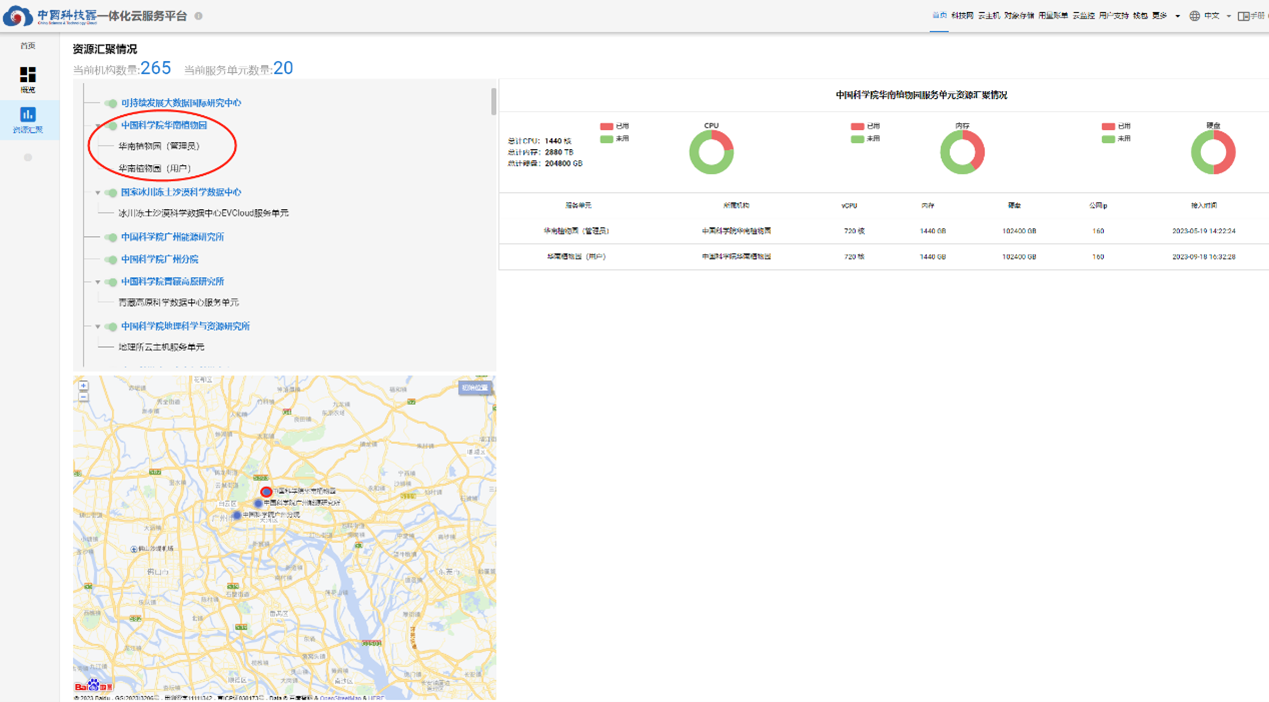Open the 用量账单 menu item
The width and height of the screenshot is (1269, 702).
pyautogui.click(x=1053, y=16)
